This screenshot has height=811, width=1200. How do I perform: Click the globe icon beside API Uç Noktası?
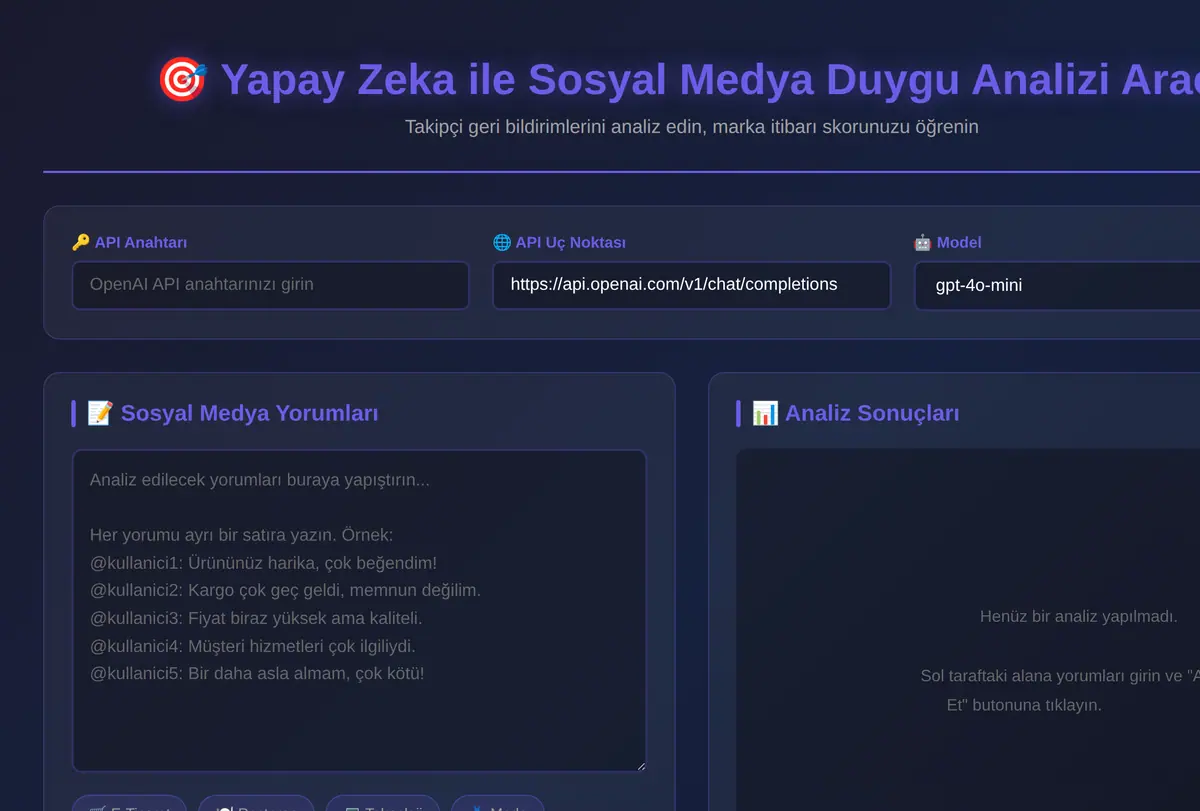coord(502,242)
